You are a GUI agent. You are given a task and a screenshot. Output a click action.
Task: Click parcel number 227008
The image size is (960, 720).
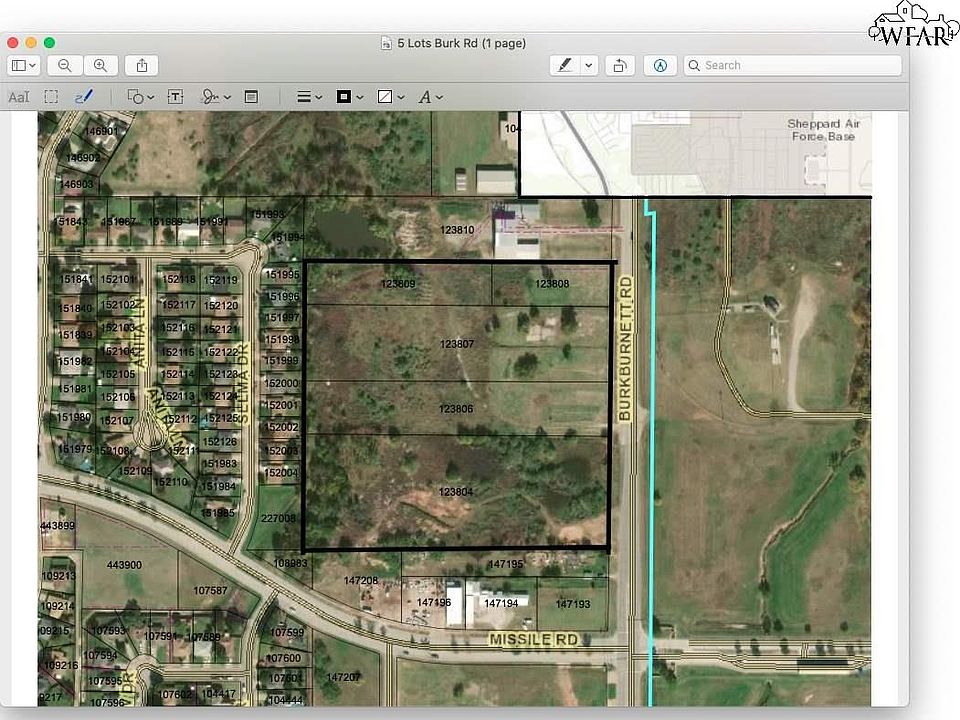pyautogui.click(x=279, y=518)
